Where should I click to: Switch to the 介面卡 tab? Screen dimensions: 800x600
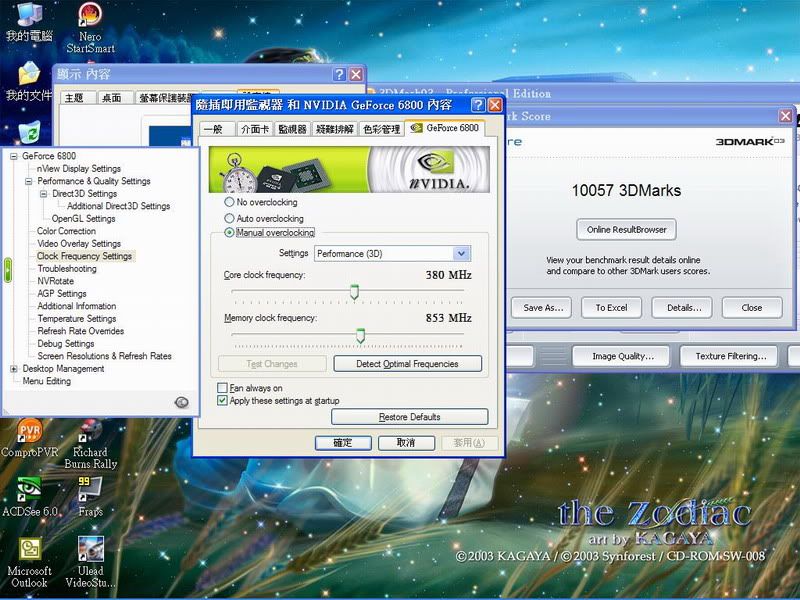pos(255,129)
